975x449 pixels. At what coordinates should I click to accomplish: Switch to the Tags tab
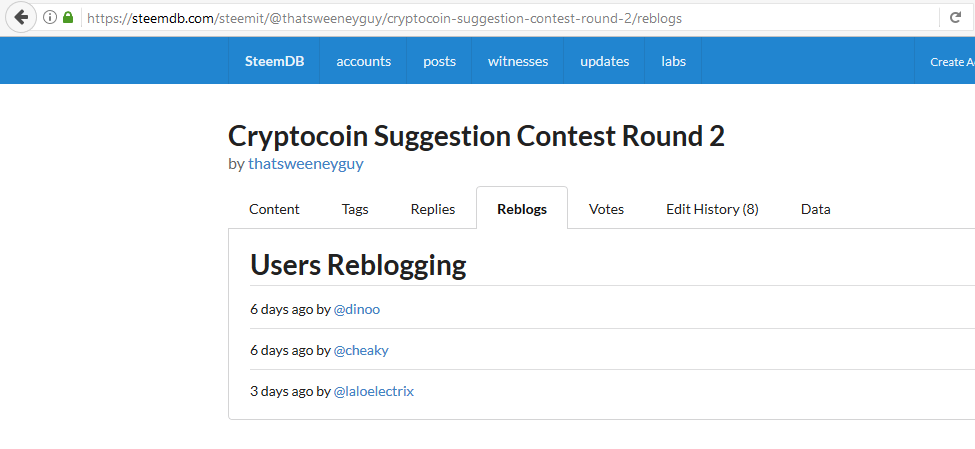pos(355,209)
